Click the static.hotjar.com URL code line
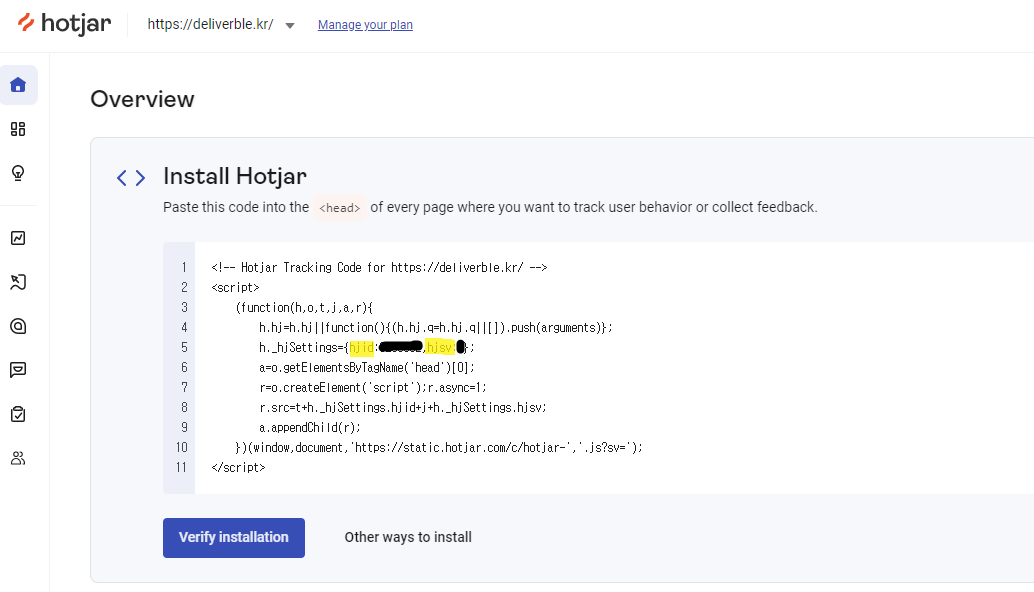1034x592 pixels. point(439,448)
